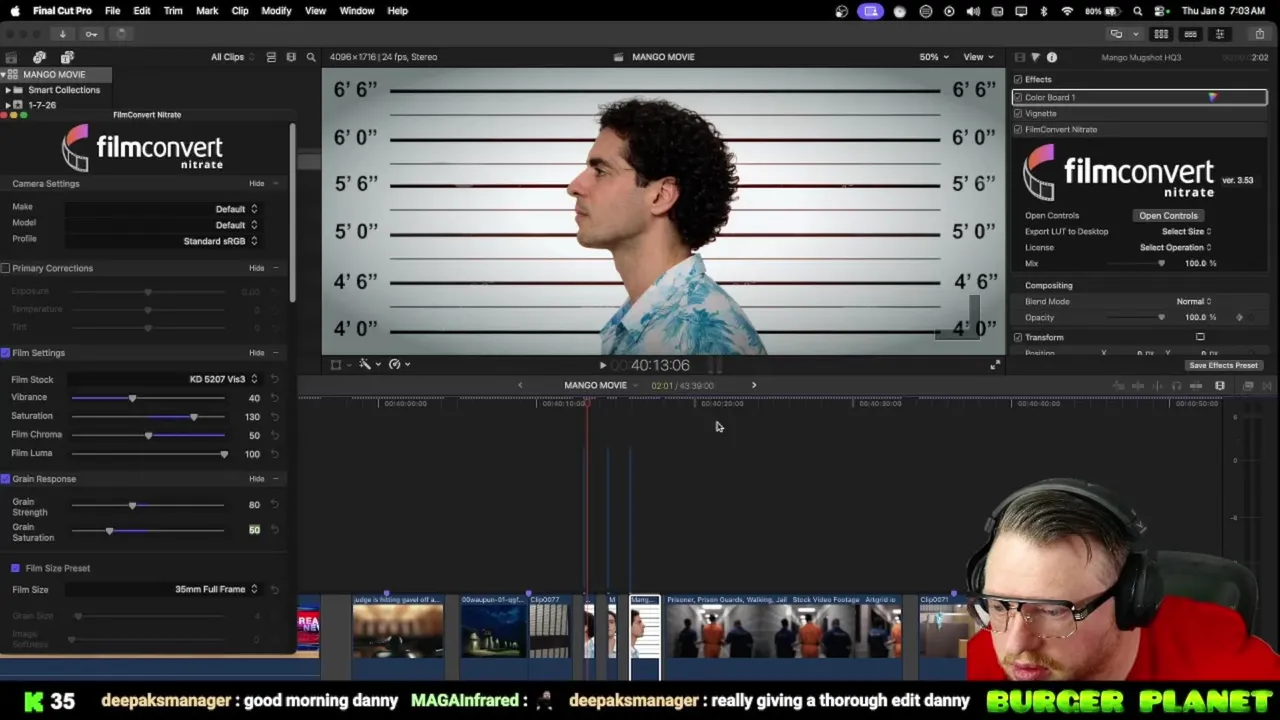Show the libraries sidebar clapper icon
Screen dimensions: 1280x720
click(11, 57)
